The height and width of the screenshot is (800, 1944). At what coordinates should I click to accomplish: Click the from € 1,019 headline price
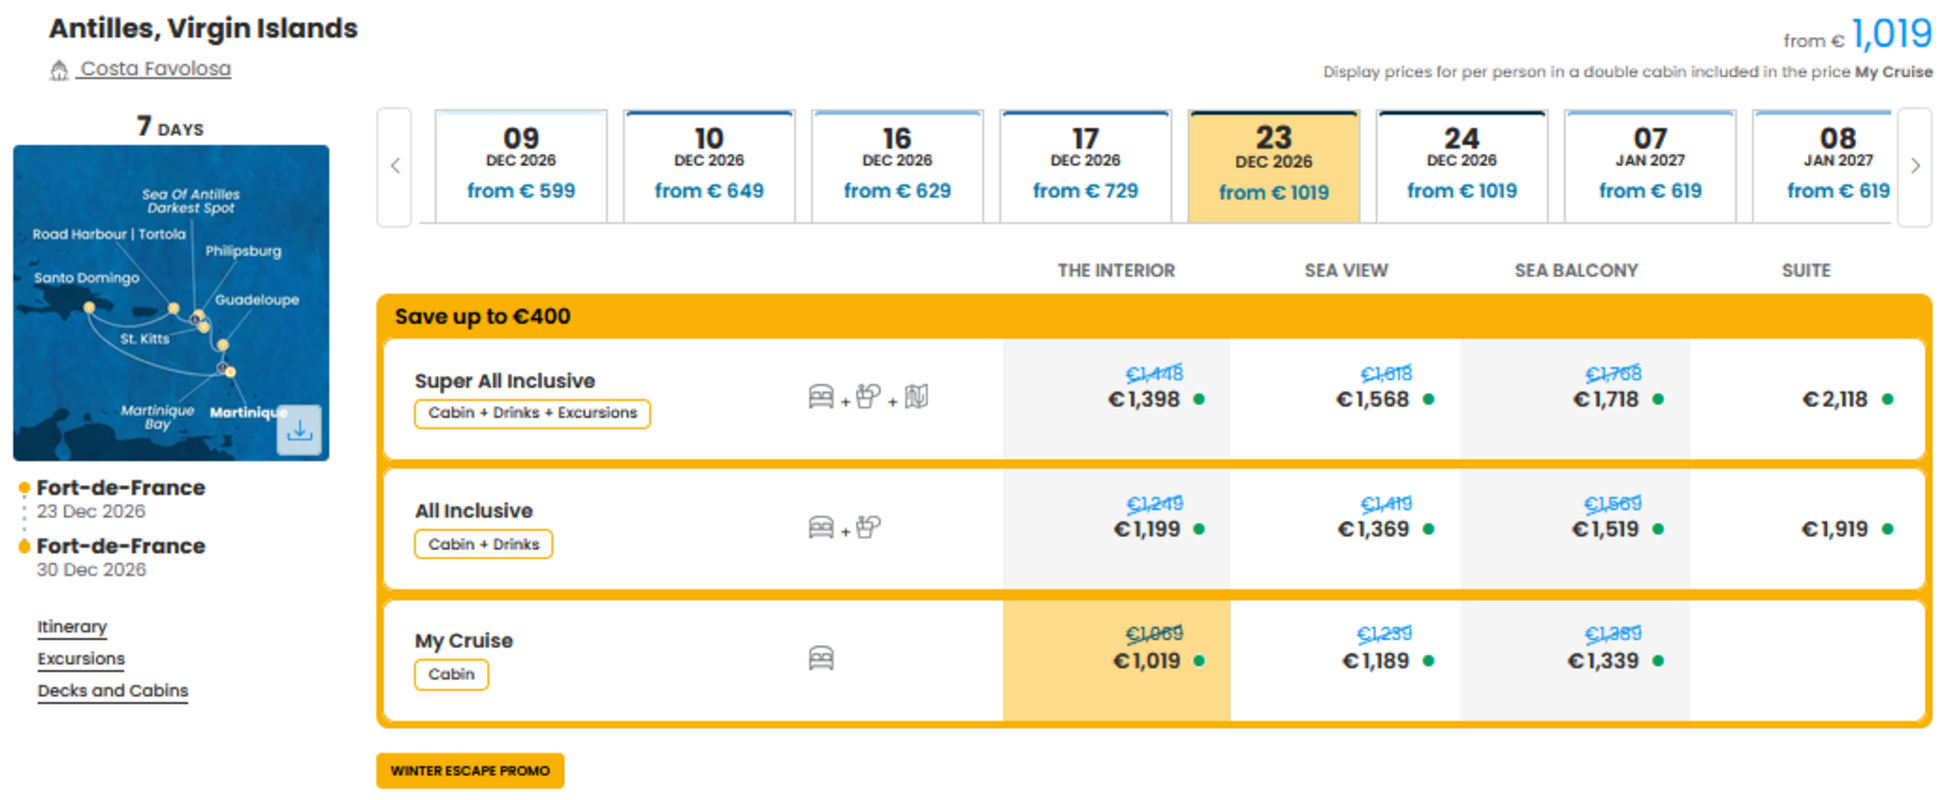click(1857, 35)
